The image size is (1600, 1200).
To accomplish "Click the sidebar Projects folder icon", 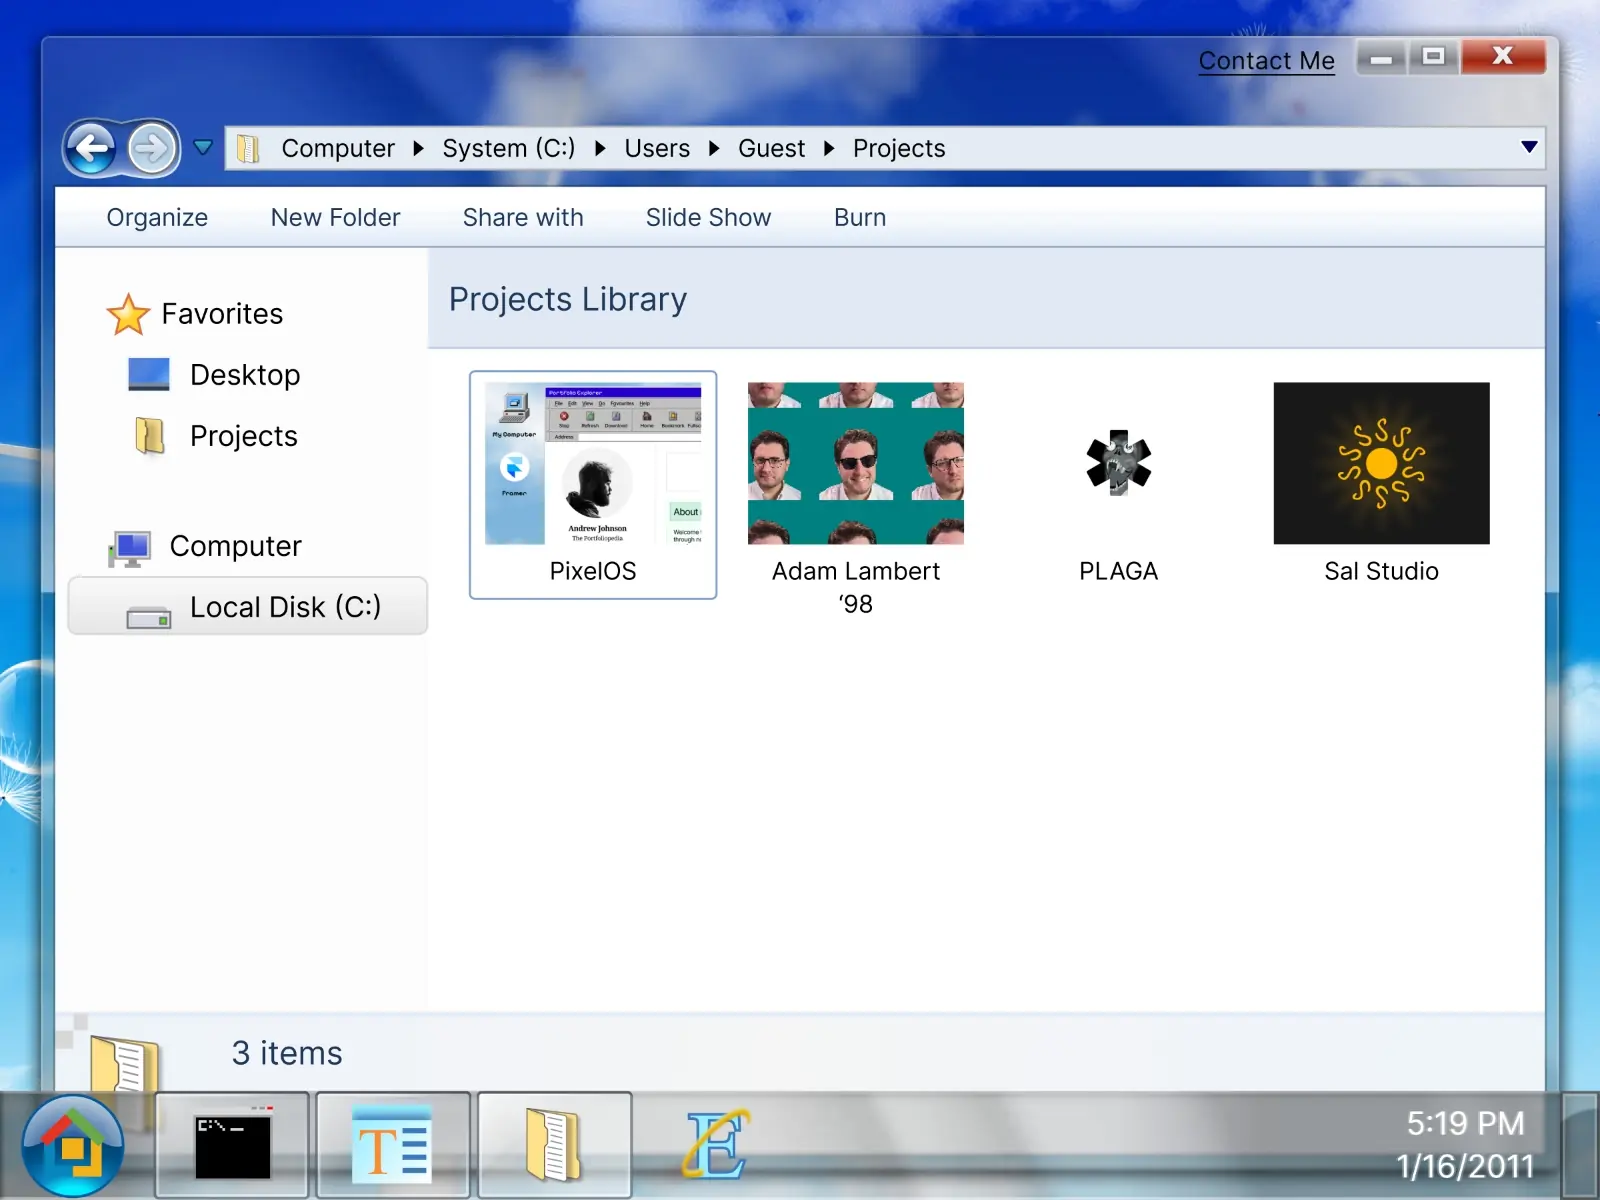I will pyautogui.click(x=150, y=436).
